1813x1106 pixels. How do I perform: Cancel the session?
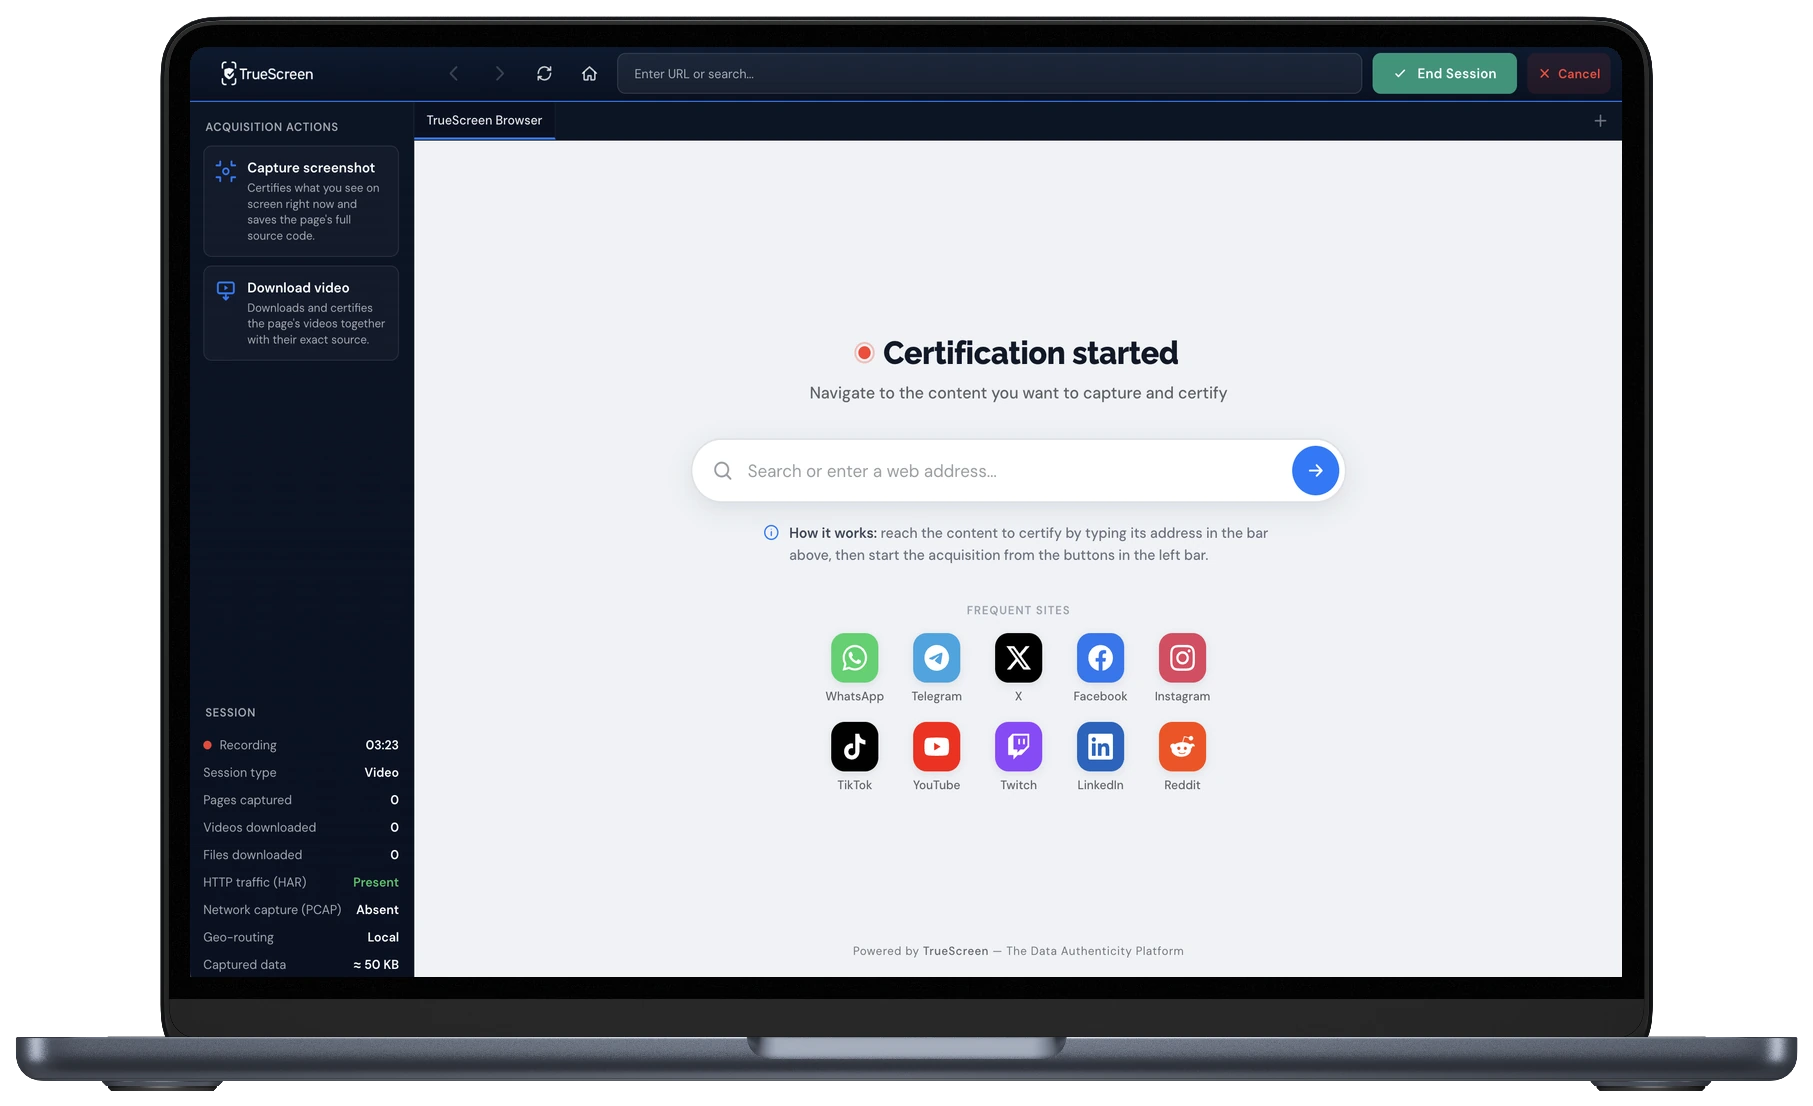pyautogui.click(x=1569, y=73)
